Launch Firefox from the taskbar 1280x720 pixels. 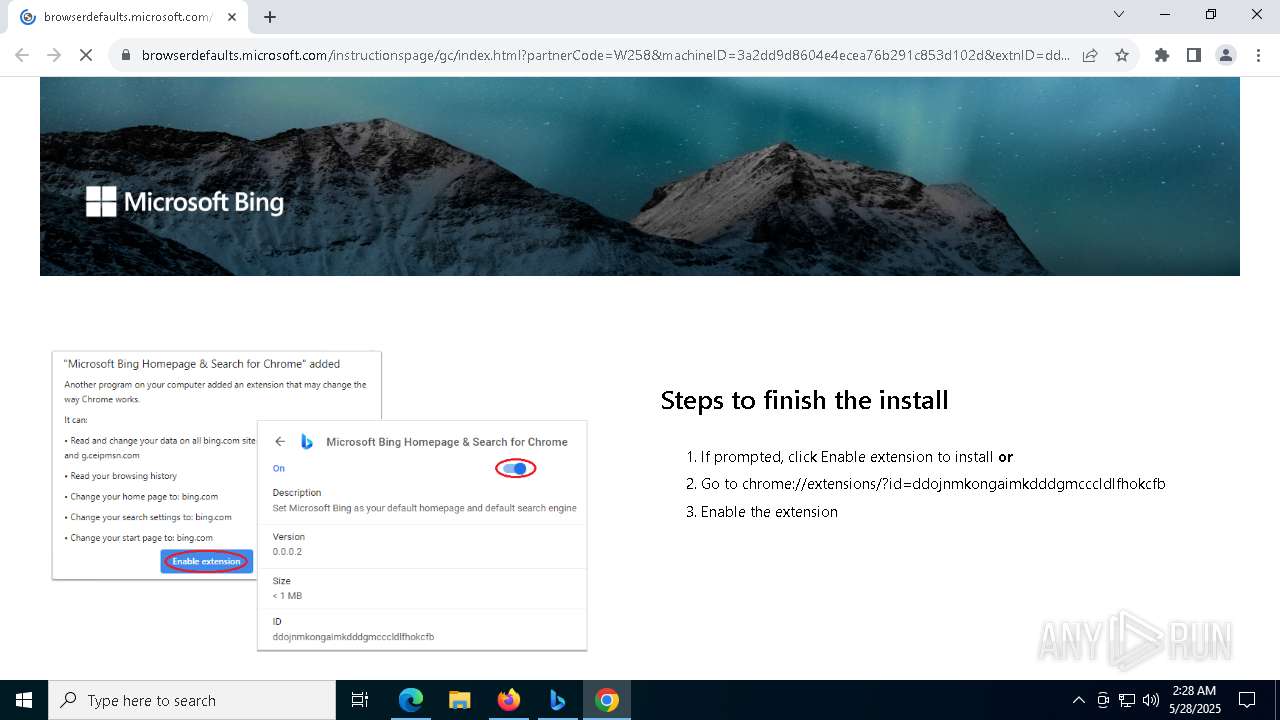pyautogui.click(x=509, y=700)
